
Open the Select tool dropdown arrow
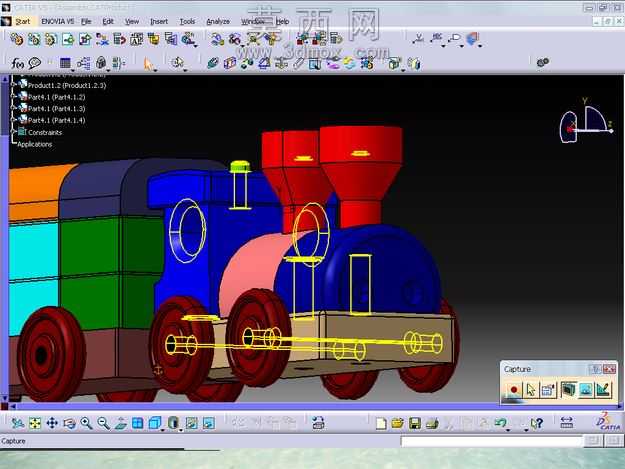pos(156,70)
